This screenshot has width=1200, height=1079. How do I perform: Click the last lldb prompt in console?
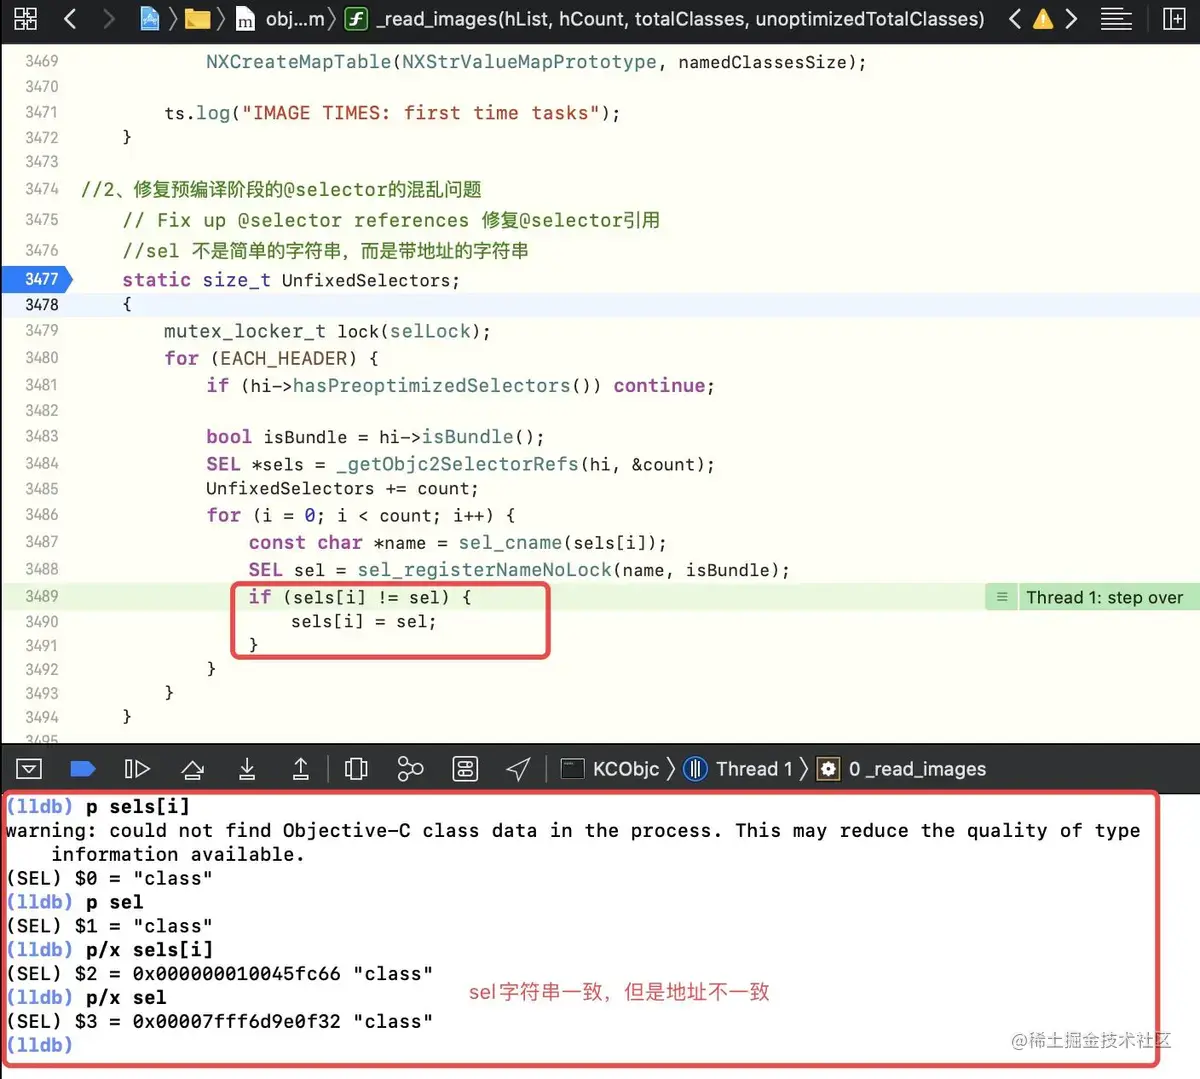point(39,1045)
